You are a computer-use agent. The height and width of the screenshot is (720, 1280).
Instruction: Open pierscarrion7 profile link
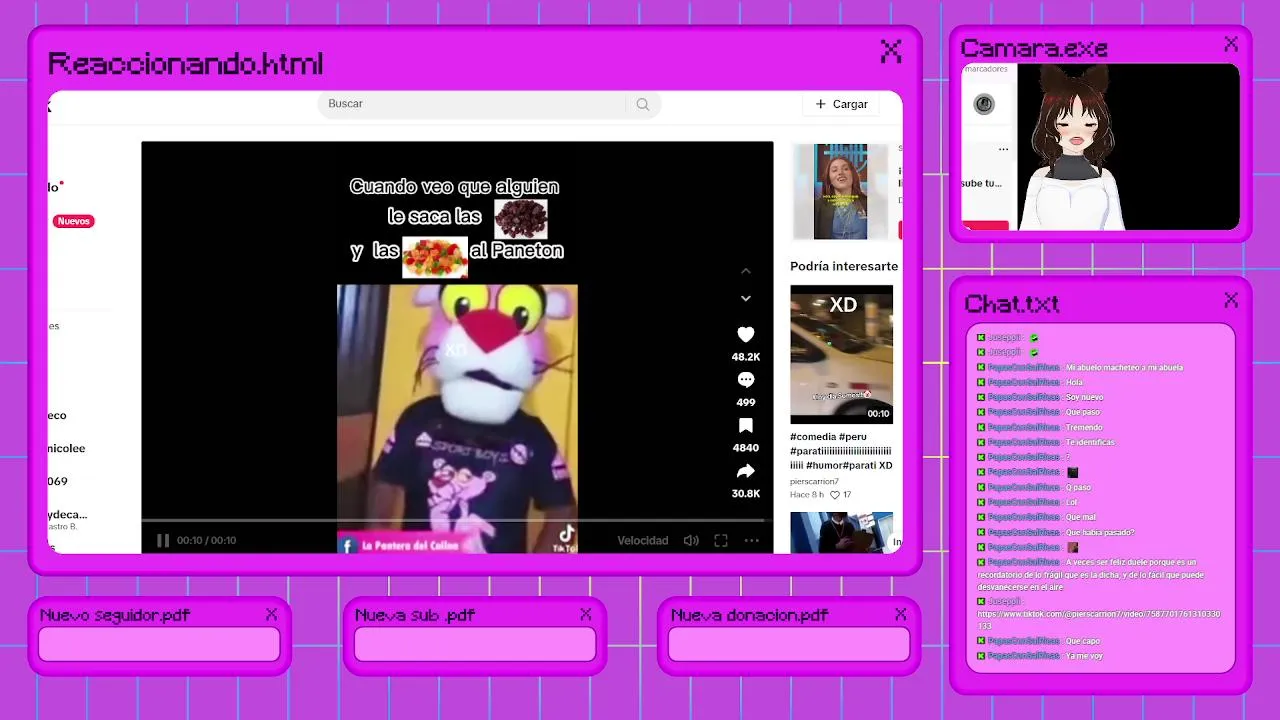[x=814, y=482]
